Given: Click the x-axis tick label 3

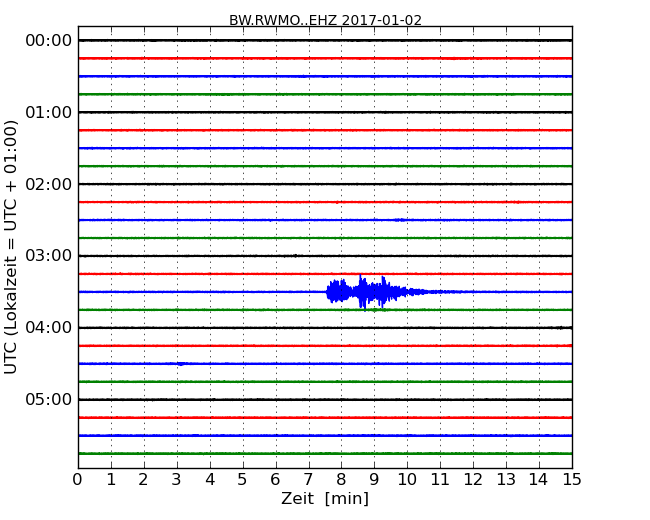Looking at the screenshot, I should pos(177,480).
